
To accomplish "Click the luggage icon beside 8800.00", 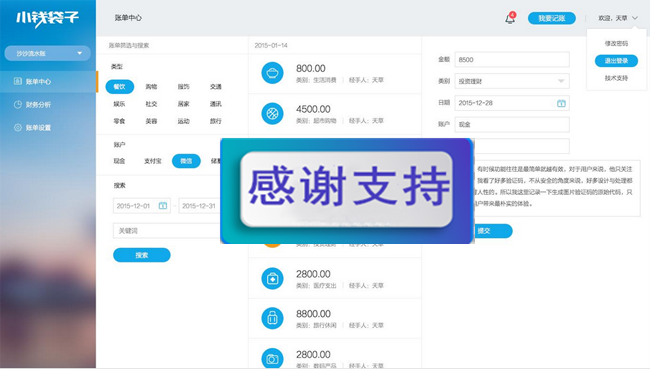I will (x=272, y=318).
